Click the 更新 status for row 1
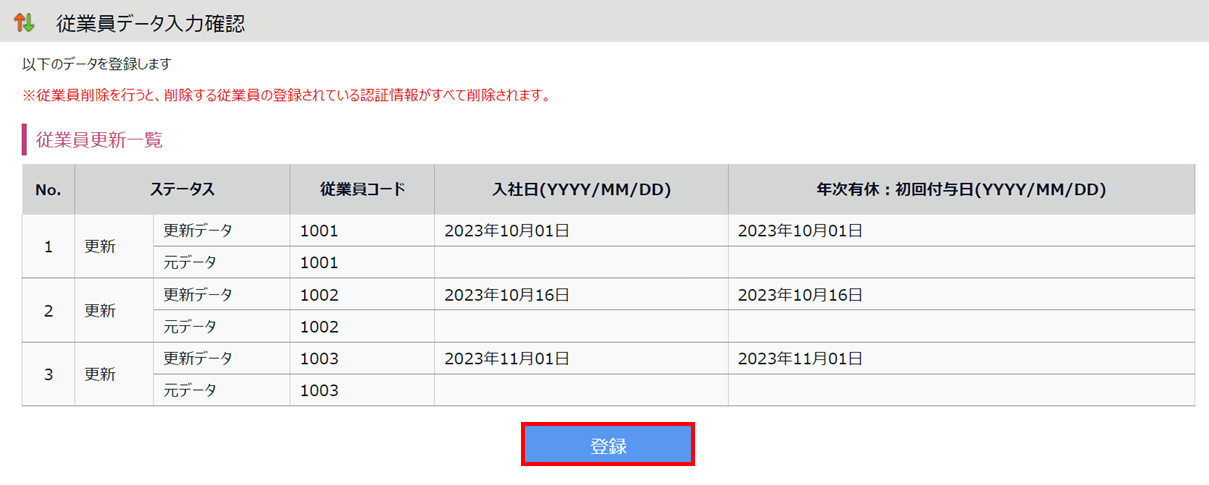The width and height of the screenshot is (1209, 485). (100, 247)
